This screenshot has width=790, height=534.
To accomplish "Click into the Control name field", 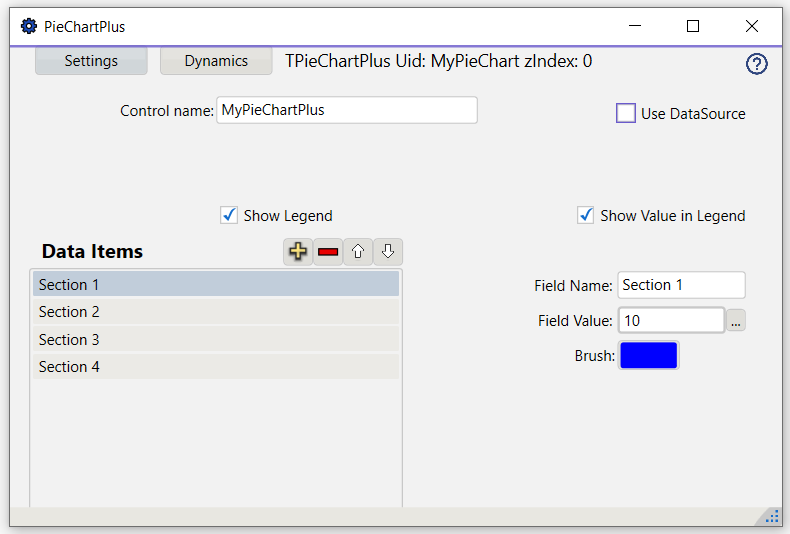I will [x=347, y=110].
